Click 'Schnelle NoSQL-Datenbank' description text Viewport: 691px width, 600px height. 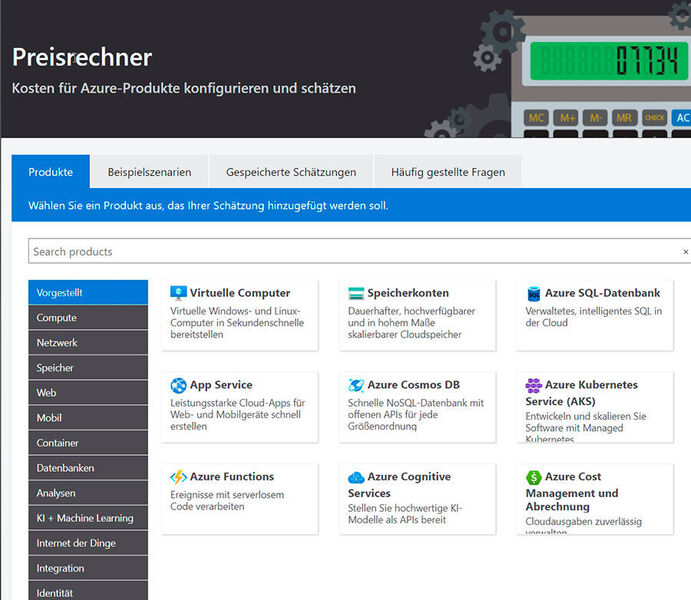416,415
